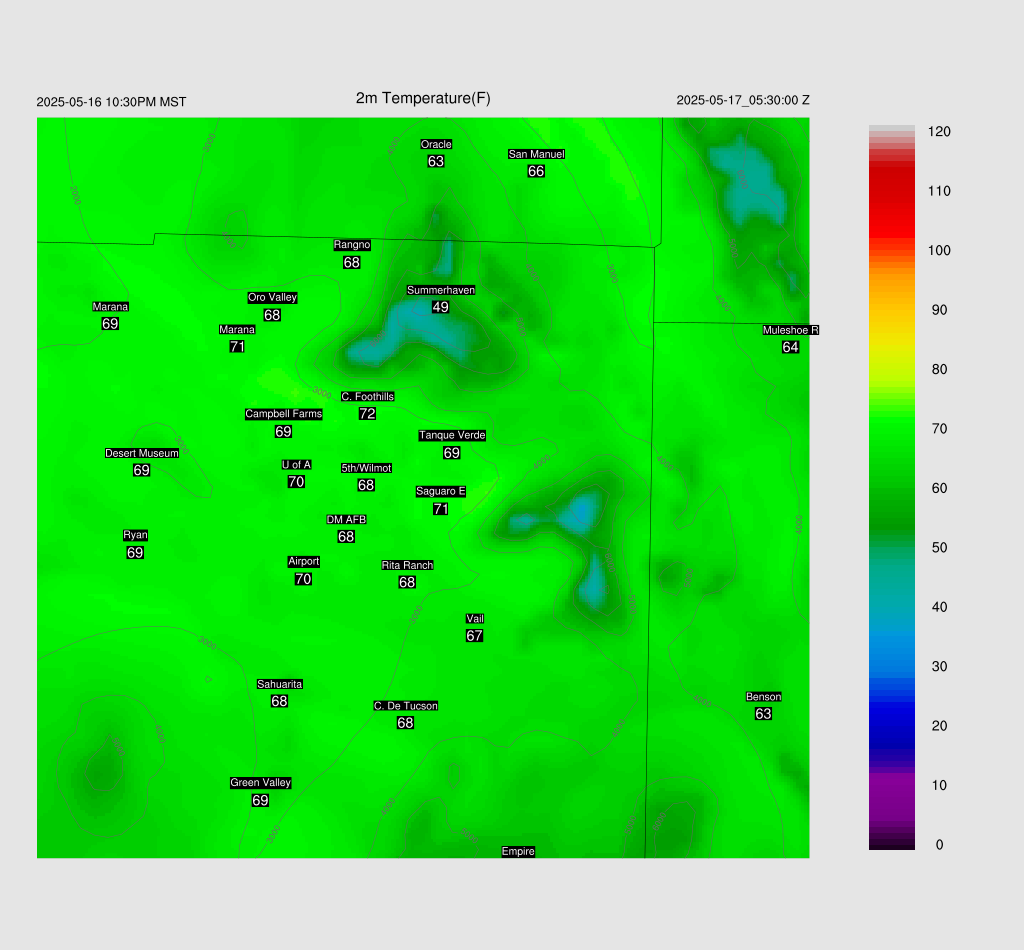Viewport: 1024px width, 950px height.
Task: Select the 68 reading under Sahuarita
Action: (279, 701)
